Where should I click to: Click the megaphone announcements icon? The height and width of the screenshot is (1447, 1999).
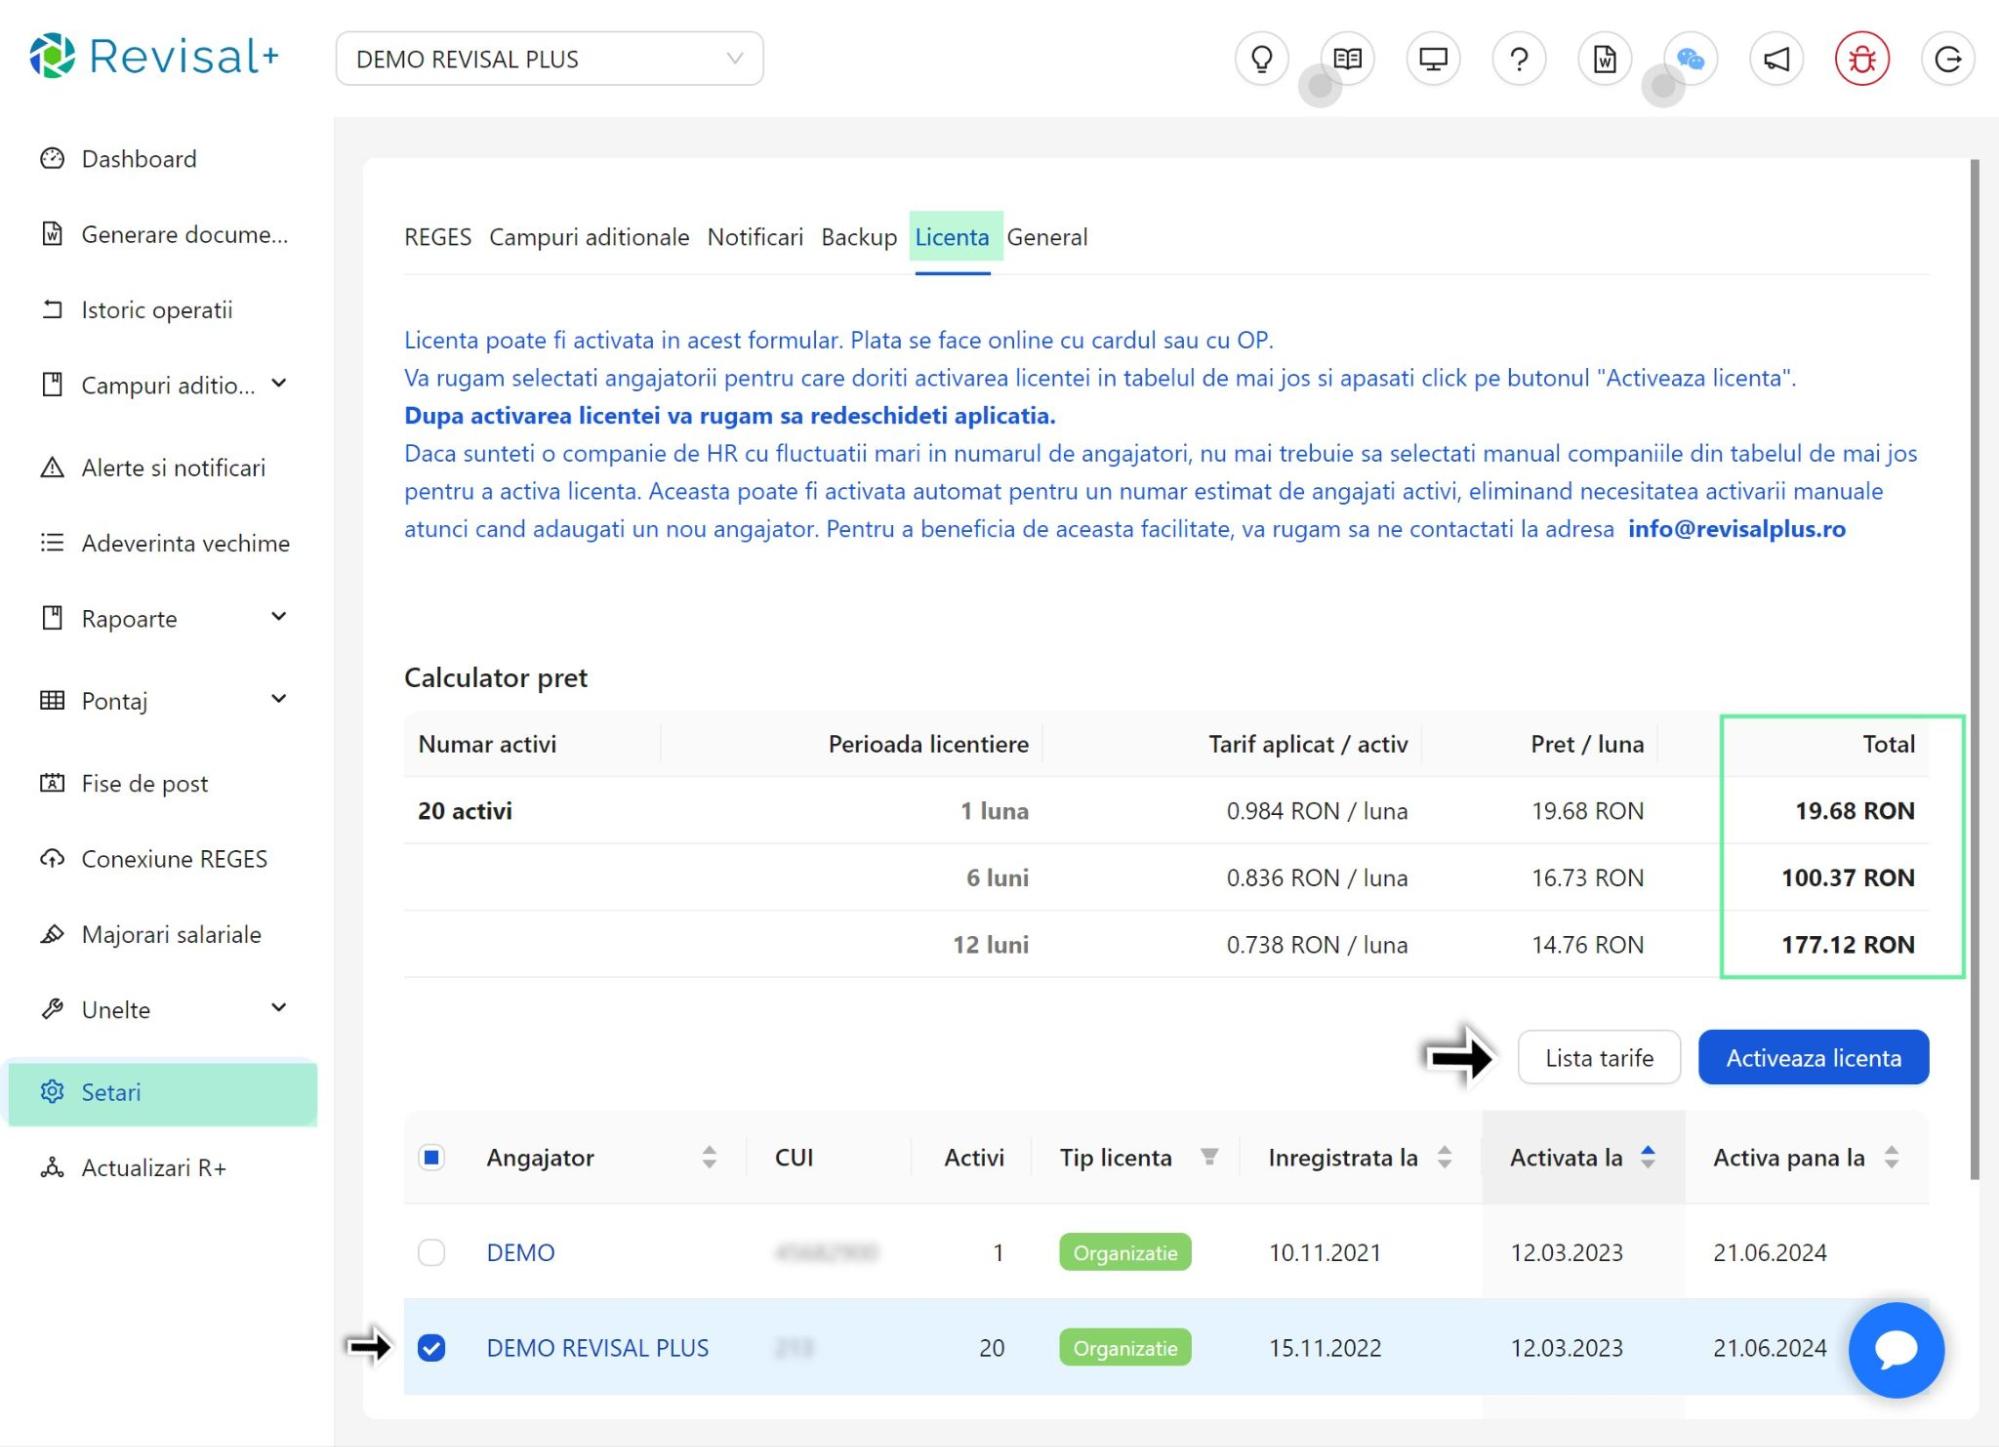click(1776, 59)
